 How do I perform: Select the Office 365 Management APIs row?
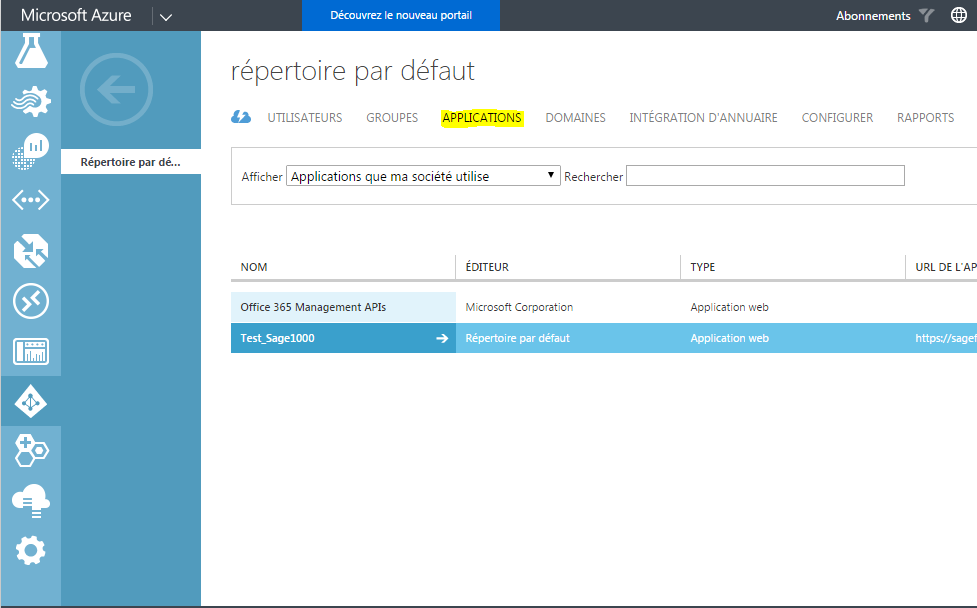[x=604, y=307]
